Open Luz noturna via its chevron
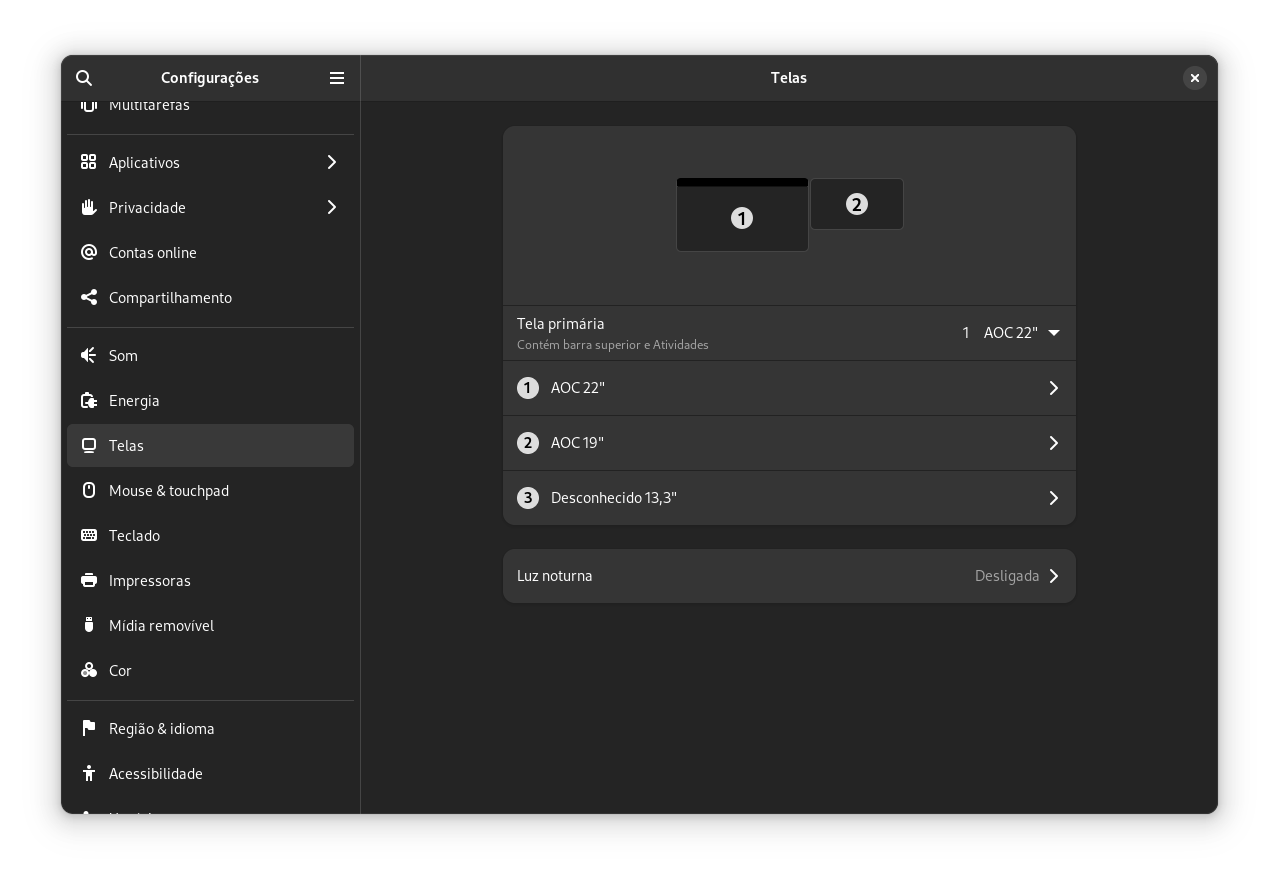1279x881 pixels. pyautogui.click(x=1054, y=576)
